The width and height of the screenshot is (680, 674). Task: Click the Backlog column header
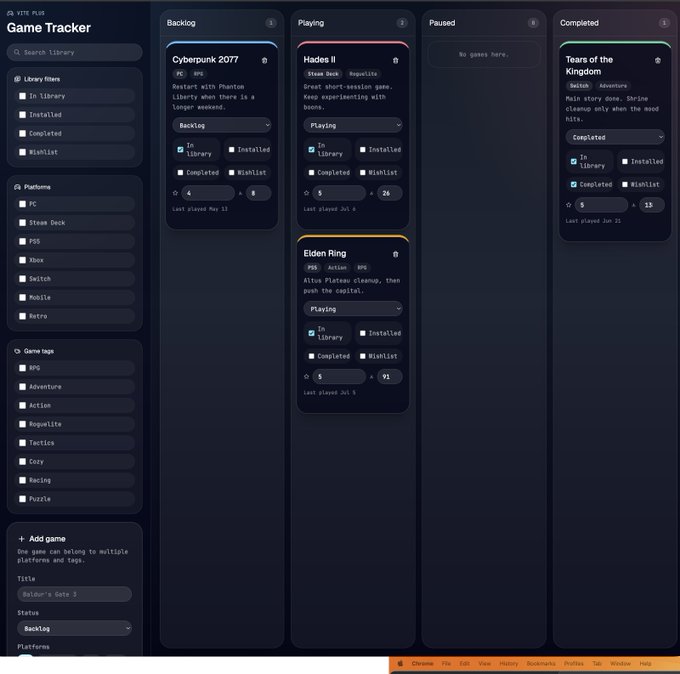181,23
